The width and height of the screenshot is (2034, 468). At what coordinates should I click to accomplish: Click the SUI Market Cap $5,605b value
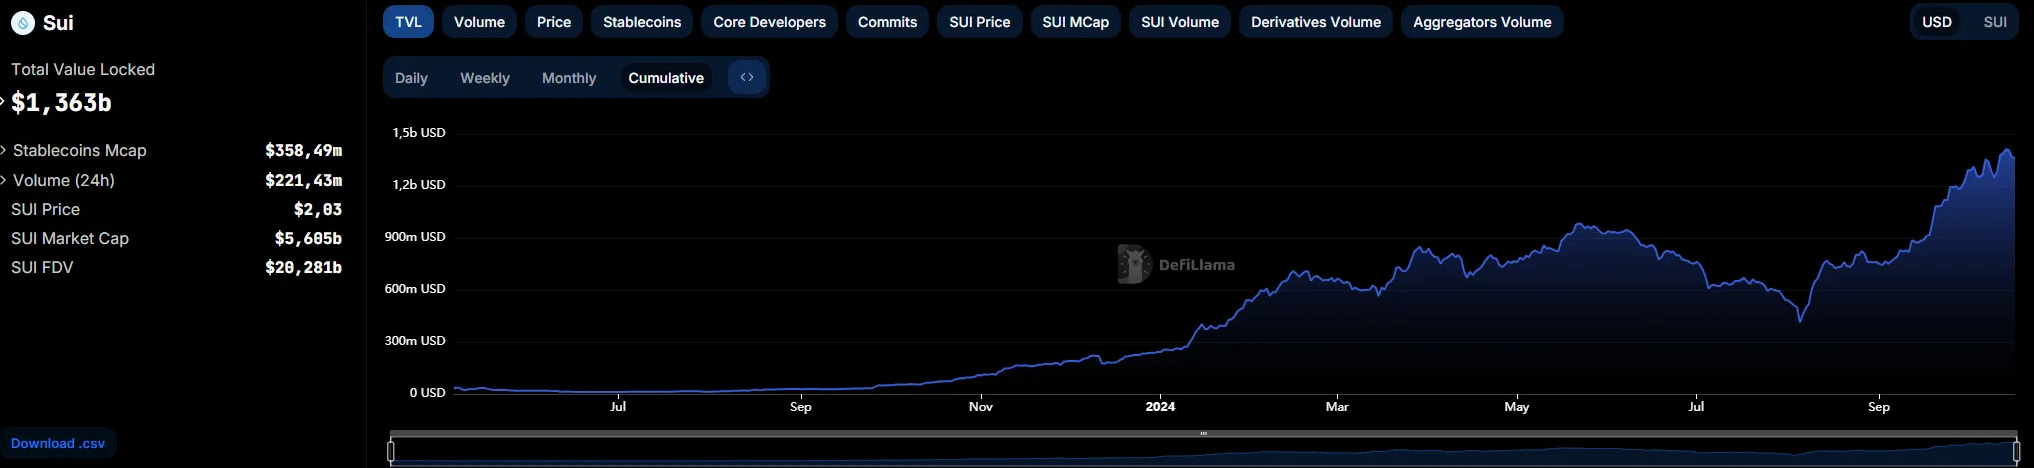point(308,238)
